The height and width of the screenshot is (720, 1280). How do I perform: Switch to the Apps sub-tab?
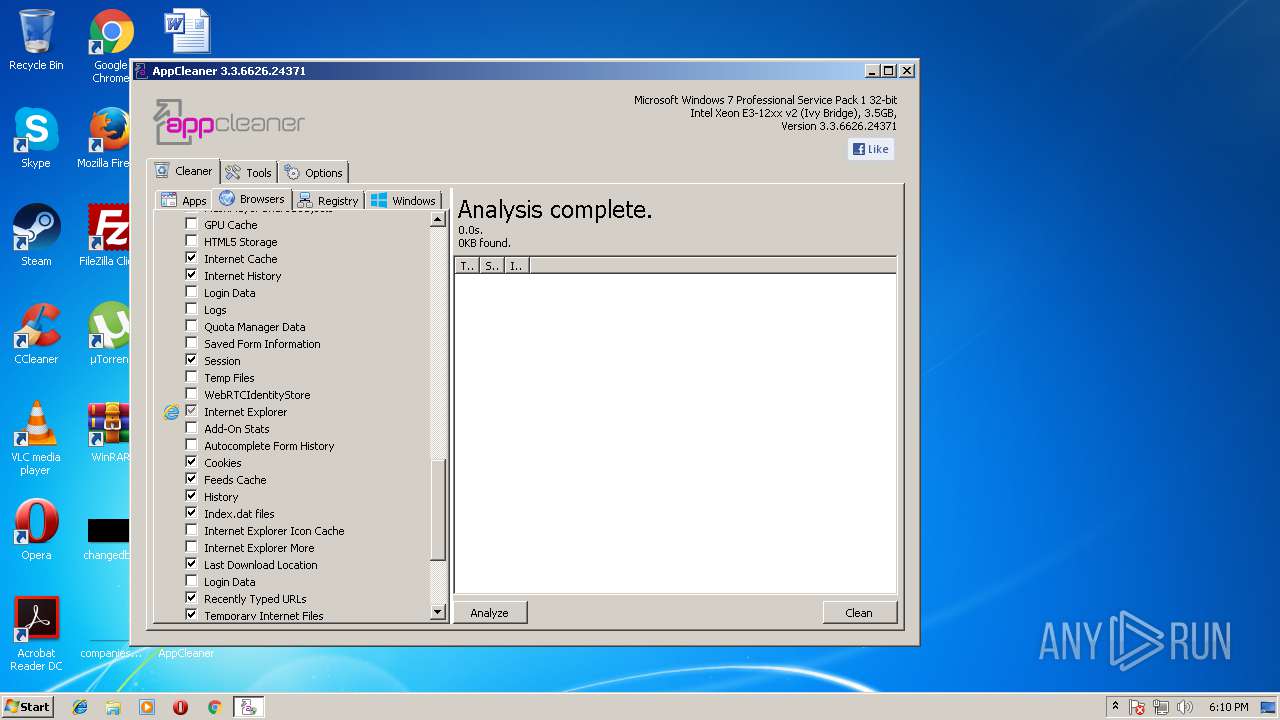tap(184, 201)
